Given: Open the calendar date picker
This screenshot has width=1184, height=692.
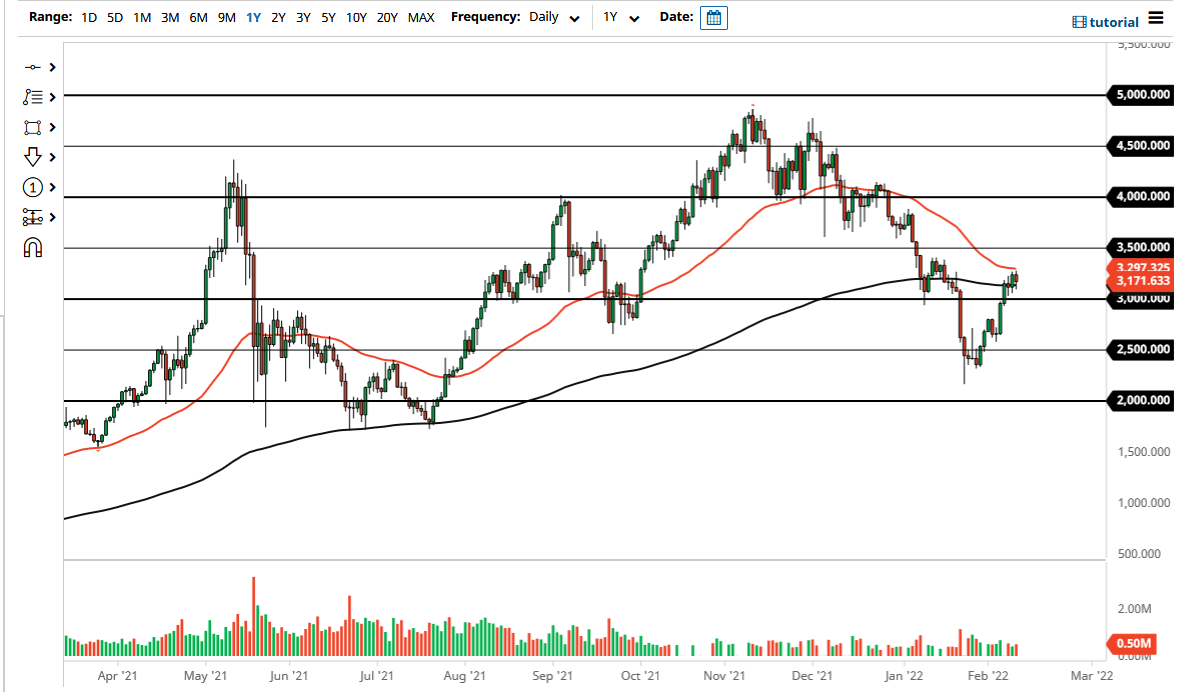Looking at the screenshot, I should pos(713,17).
